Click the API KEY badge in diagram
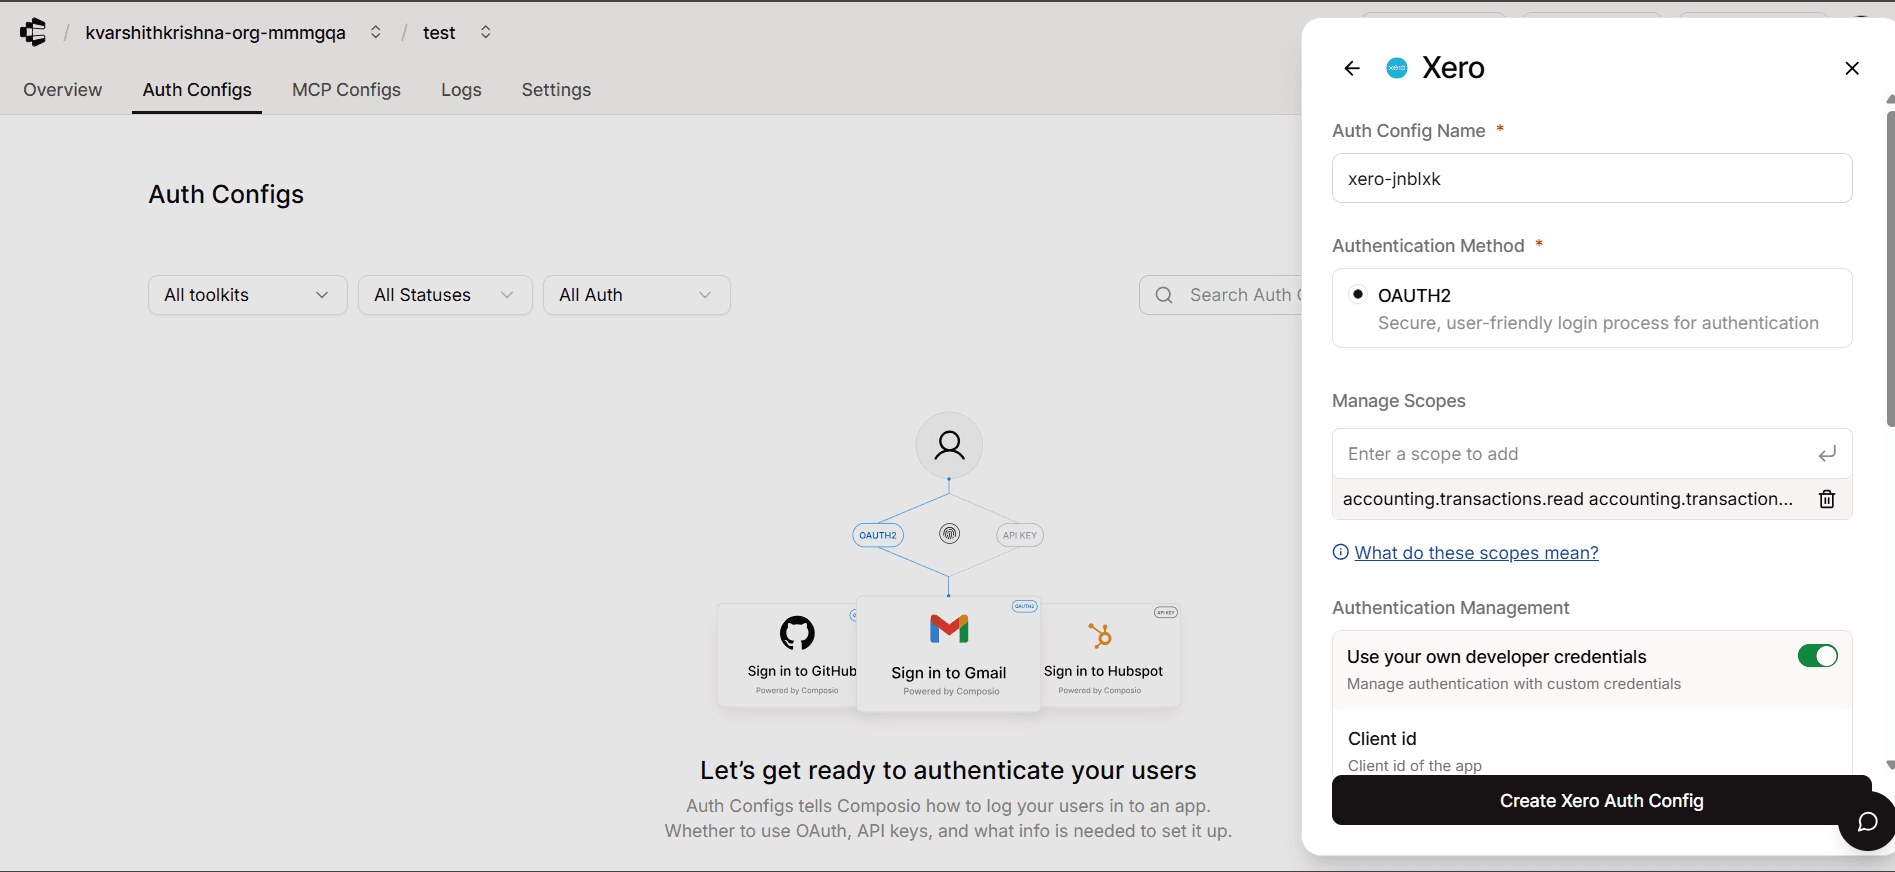This screenshot has width=1895, height=872. [1020, 535]
